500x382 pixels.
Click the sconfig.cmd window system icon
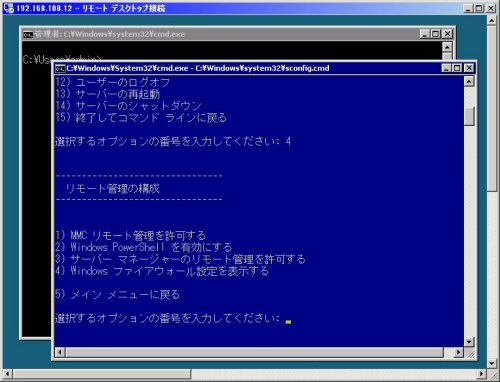coord(60,69)
